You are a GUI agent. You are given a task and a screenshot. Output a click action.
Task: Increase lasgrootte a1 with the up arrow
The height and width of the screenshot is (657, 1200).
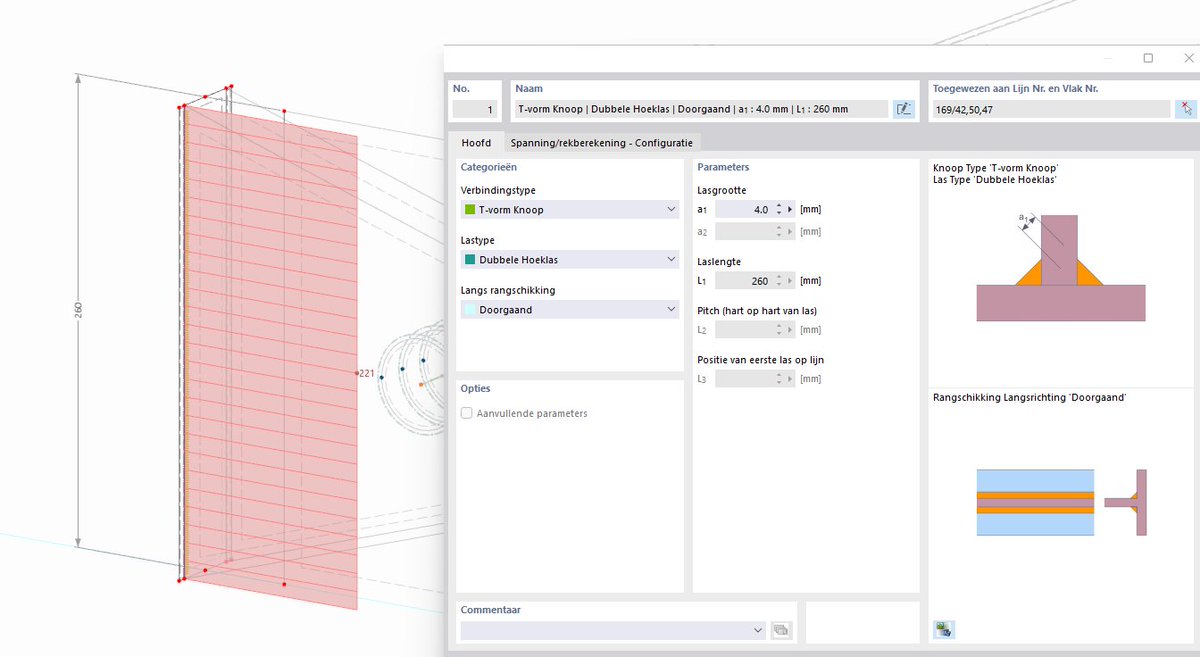tap(779, 204)
